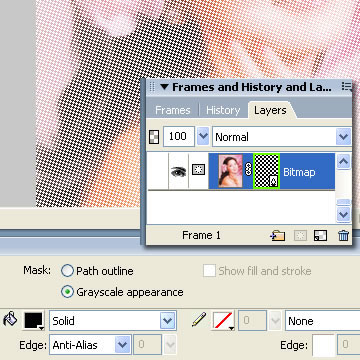Image resolution: width=360 pixels, height=360 pixels.
Task: Delete selection with the trash can icon
Action: pos(343,236)
